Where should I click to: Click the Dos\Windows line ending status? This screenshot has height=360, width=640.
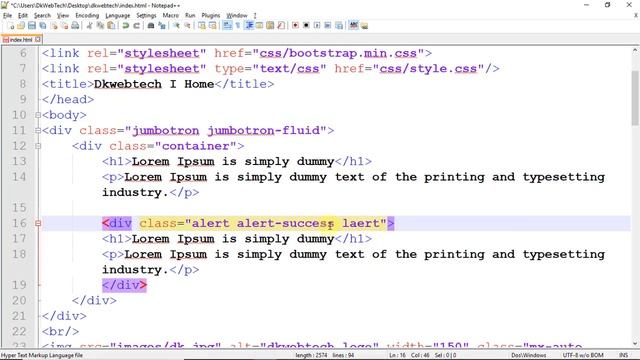pos(528,355)
